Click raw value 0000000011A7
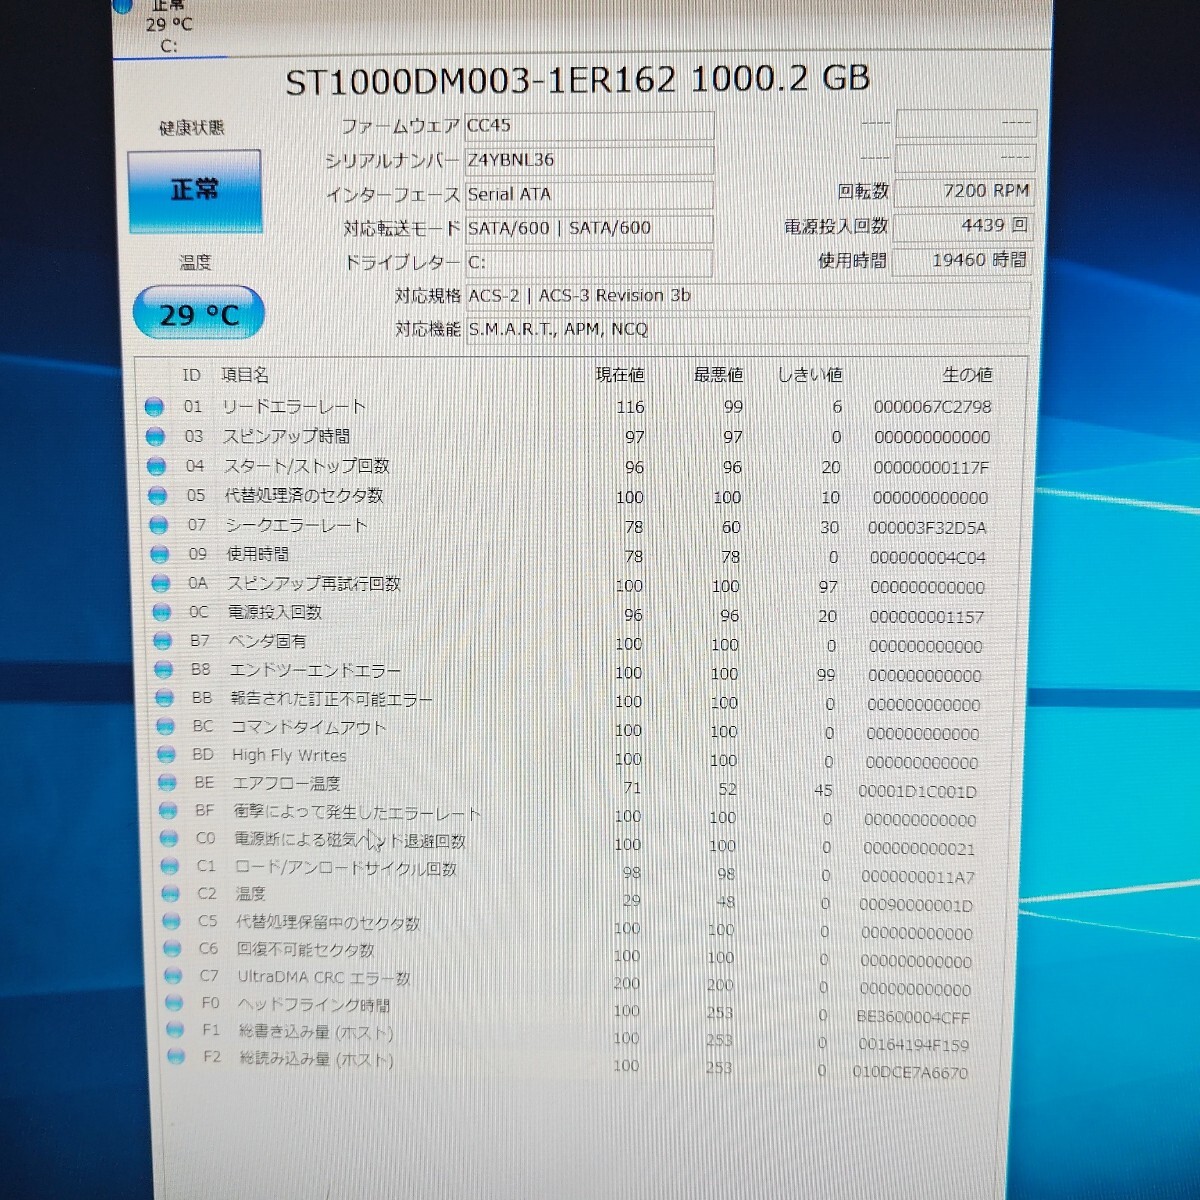This screenshot has width=1200, height=1200. [x=918, y=877]
